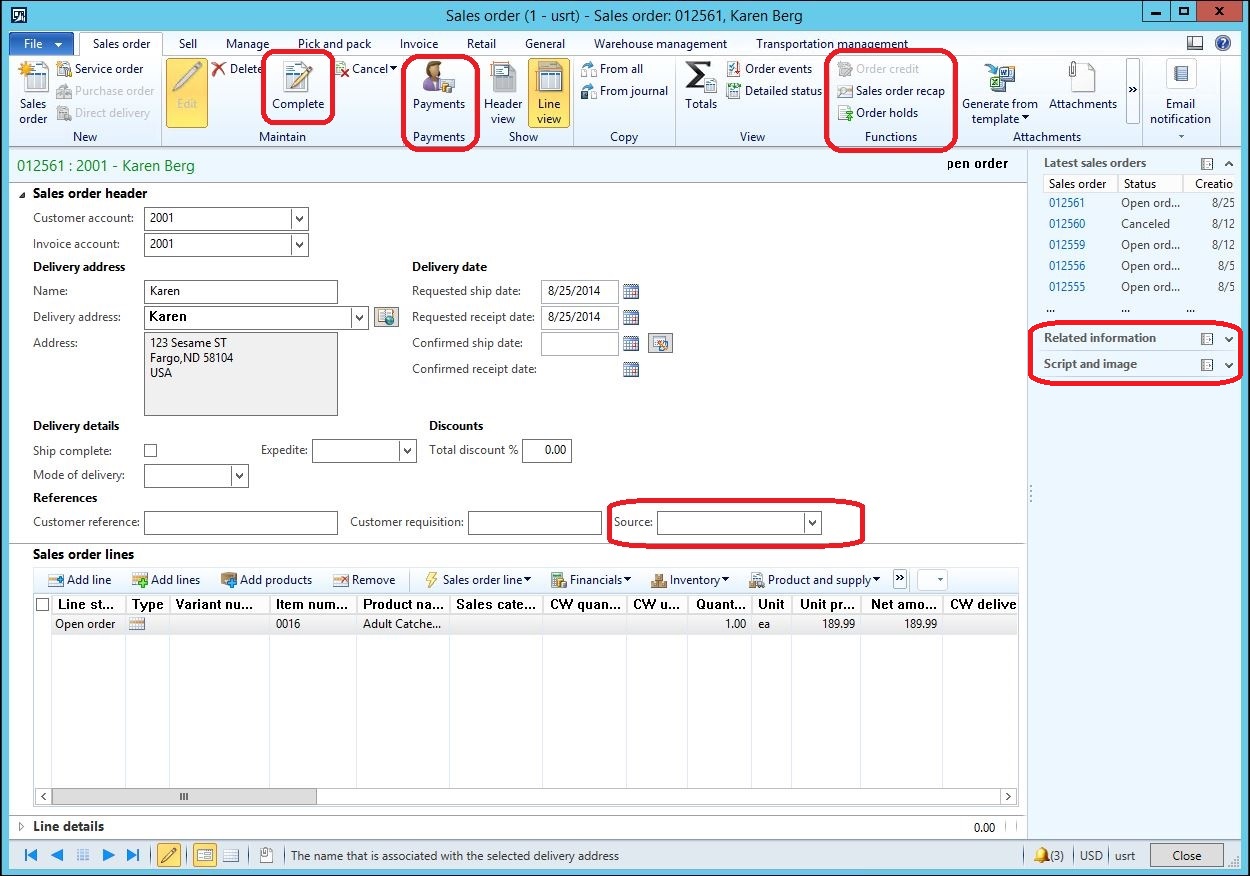The width and height of the screenshot is (1250, 876).
Task: Expand the Mode of delivery dropdown
Action: [239, 476]
